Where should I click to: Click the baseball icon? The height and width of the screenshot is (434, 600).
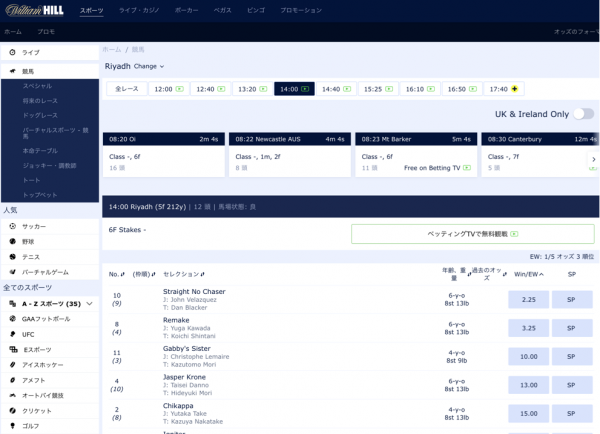pyautogui.click(x=13, y=241)
